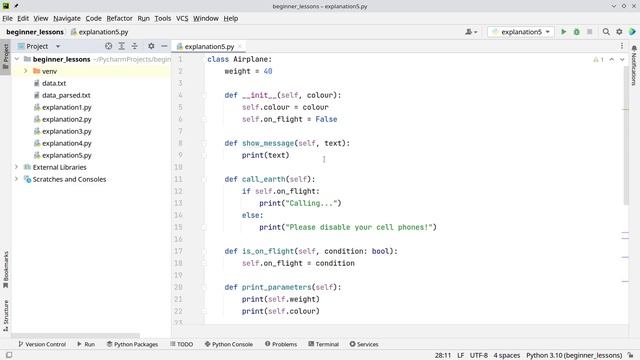Open the Navigate menu

(x=67, y=18)
